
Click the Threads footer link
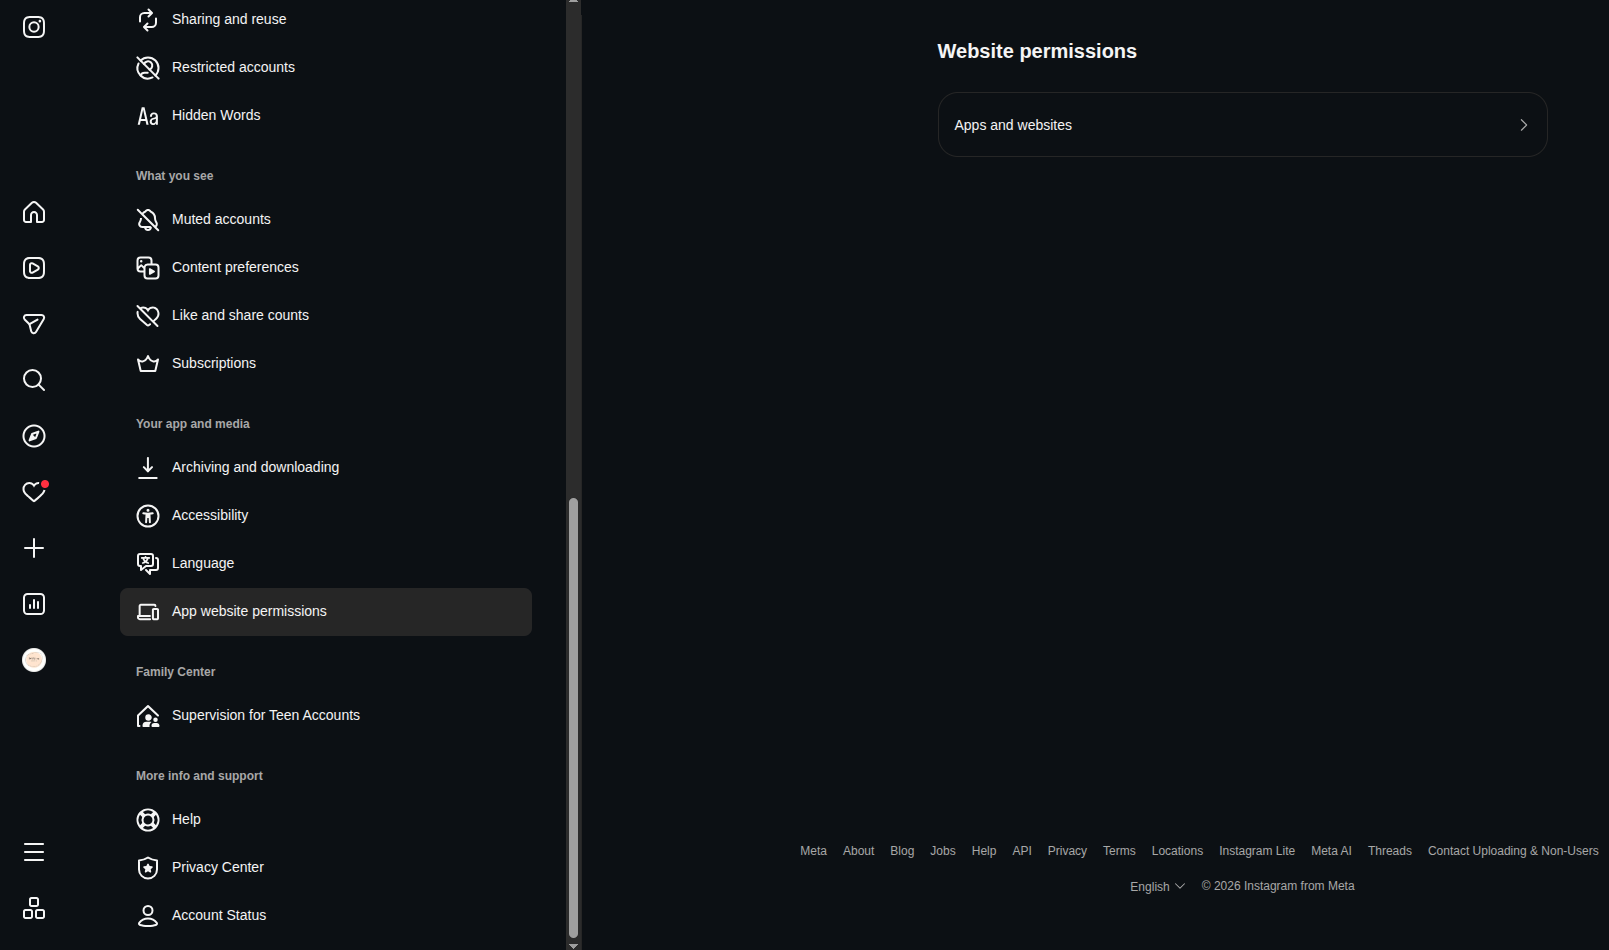[x=1389, y=851]
